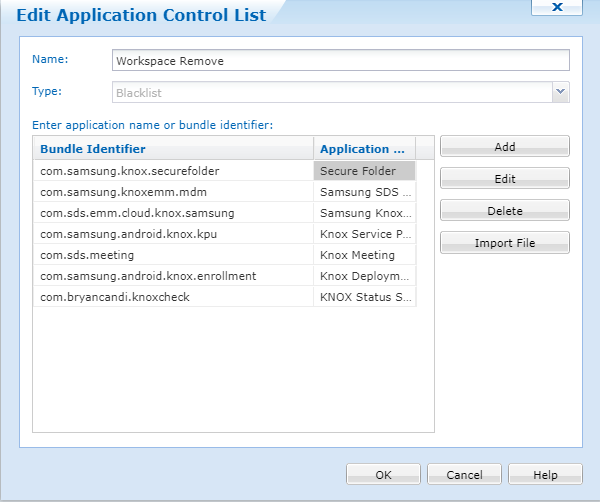This screenshot has width=600, height=502.
Task: Open the Help button
Action: 545,475
